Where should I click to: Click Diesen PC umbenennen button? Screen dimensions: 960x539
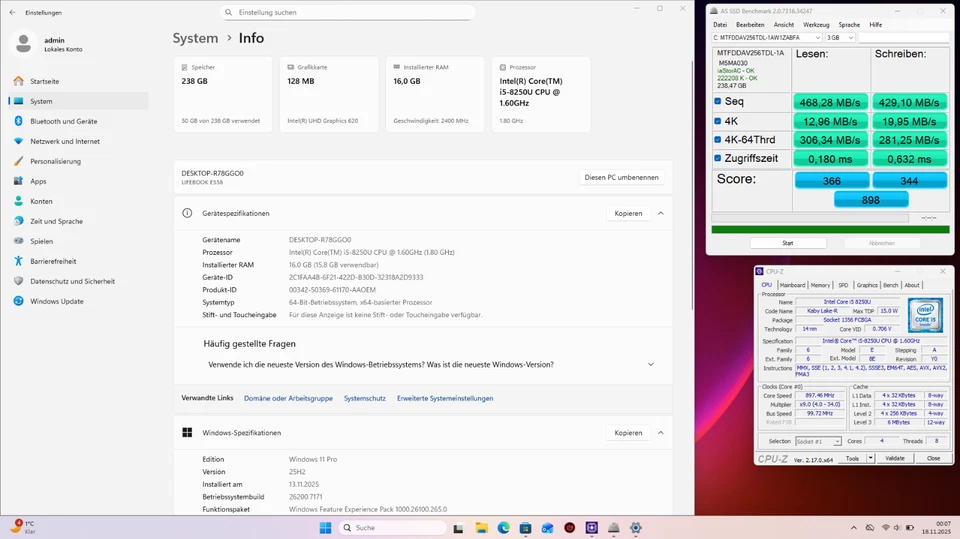click(x=621, y=178)
